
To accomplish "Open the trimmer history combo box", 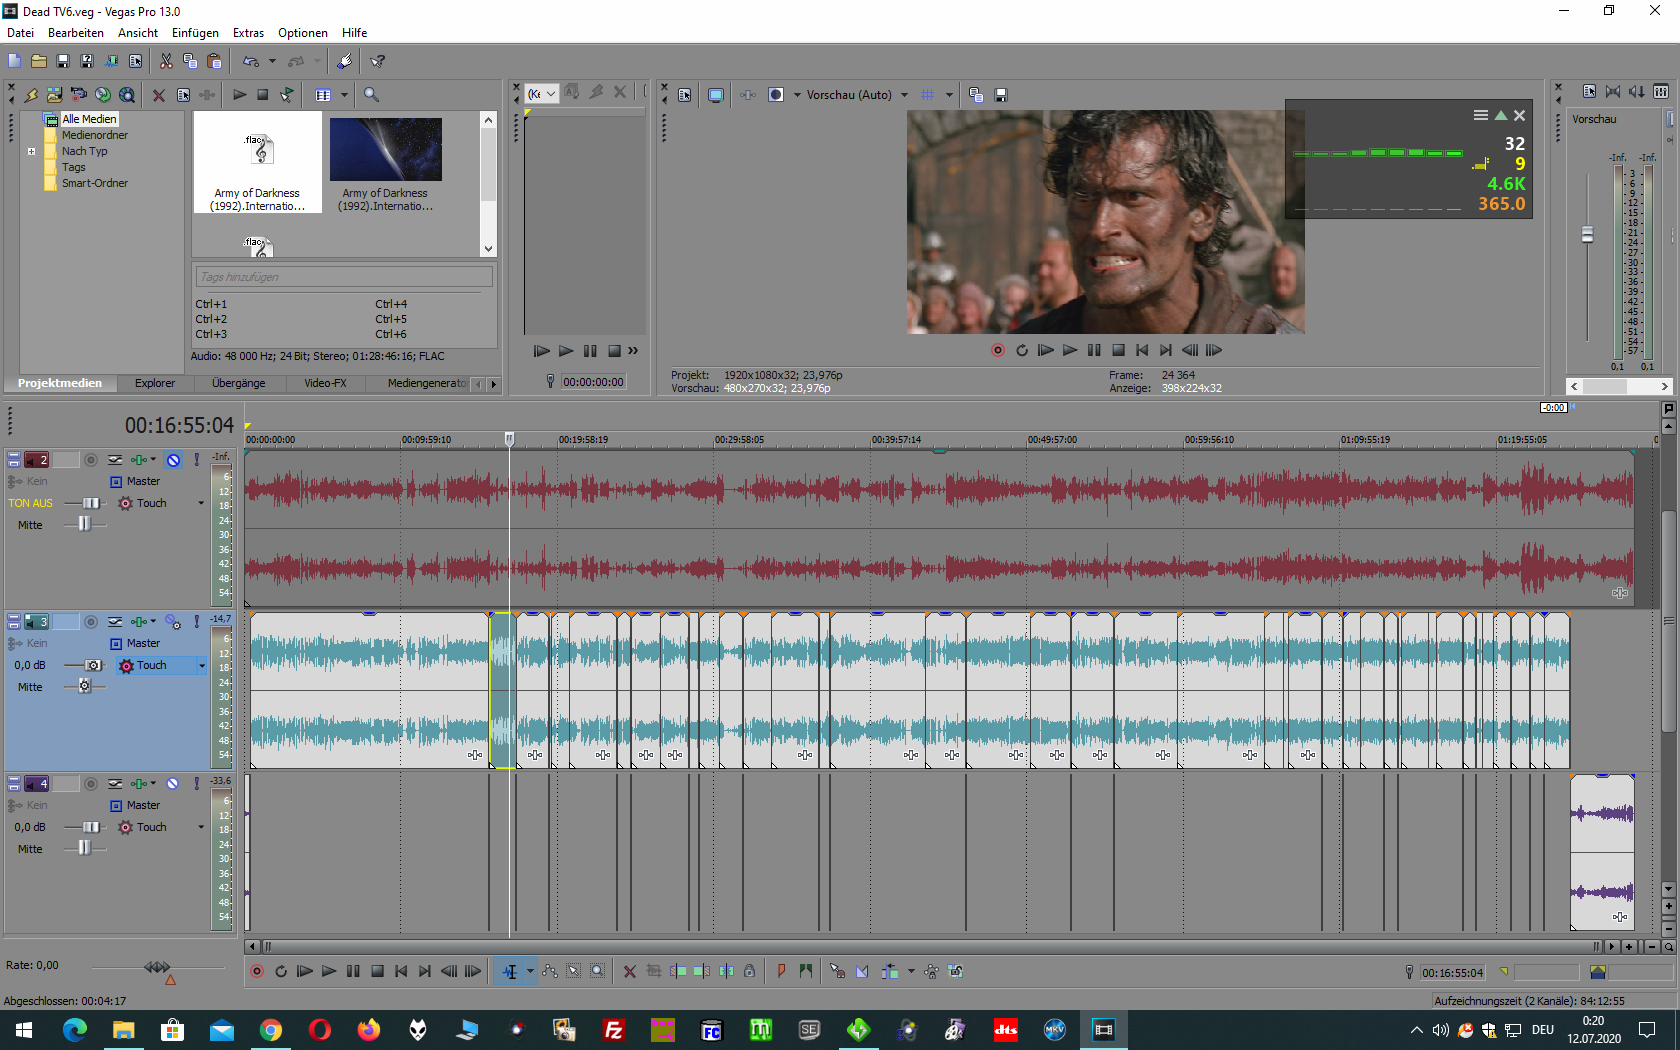I will tap(542, 94).
